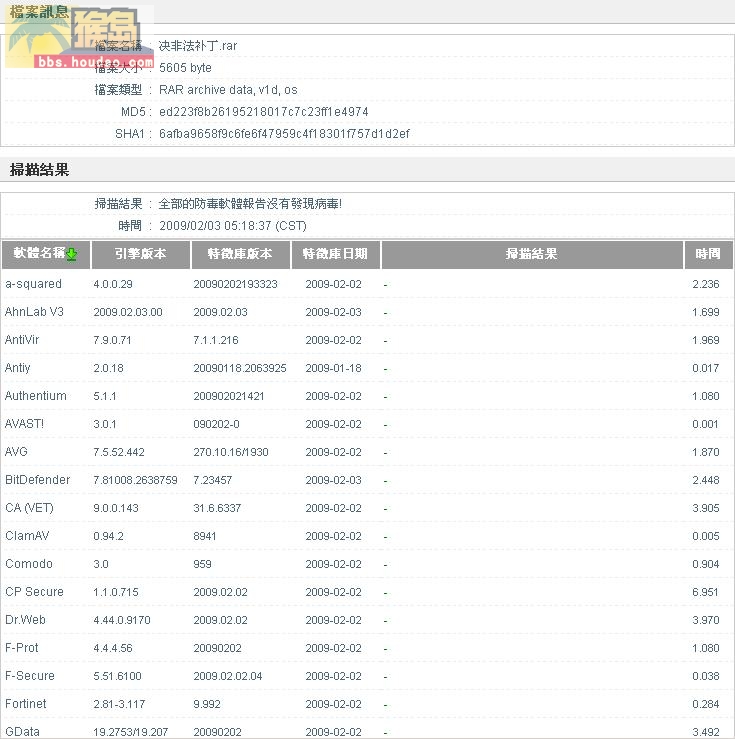Click engine version 7.81008.2638759 of BitDefender

pyautogui.click(x=135, y=480)
